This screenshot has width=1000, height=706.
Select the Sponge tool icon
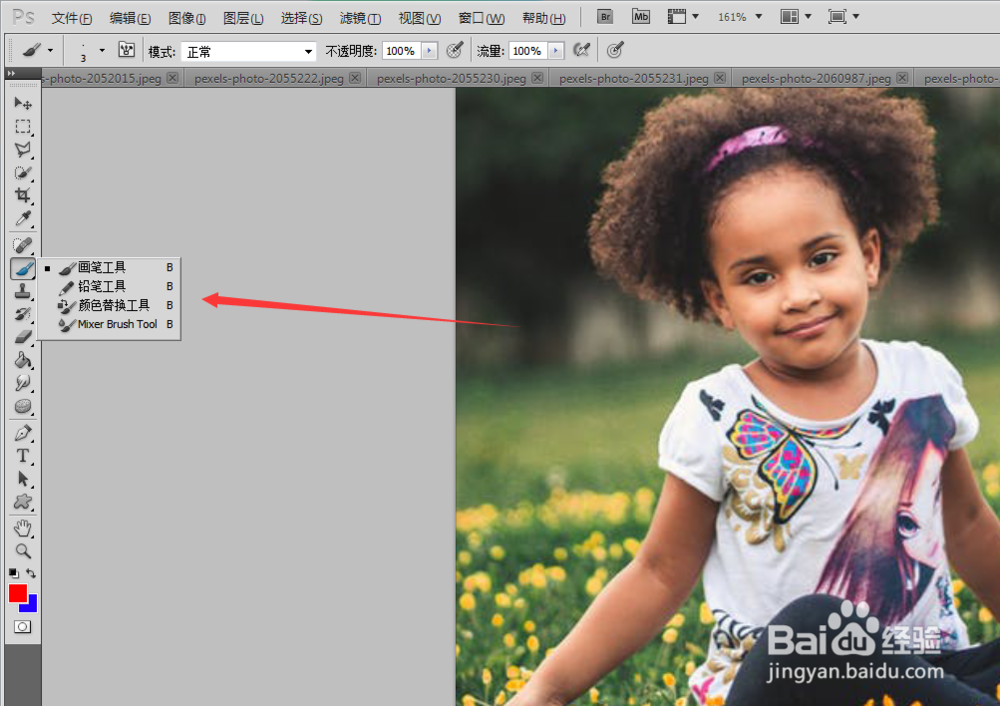tap(23, 406)
